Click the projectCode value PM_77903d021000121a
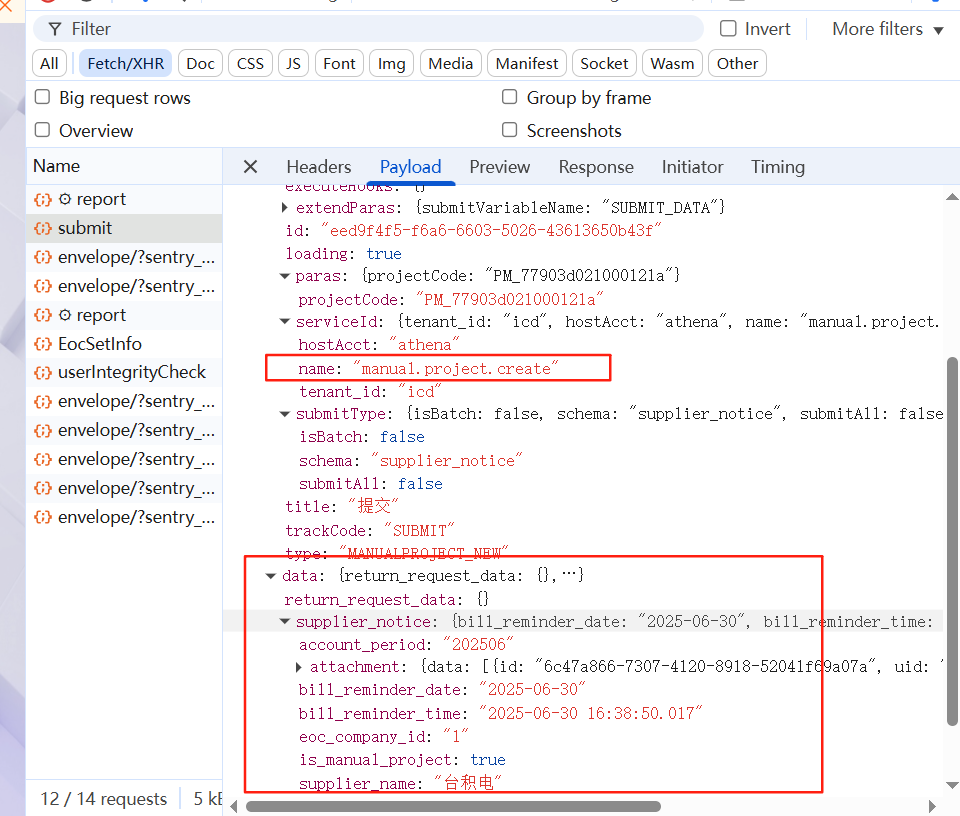960x816 pixels. pos(509,299)
